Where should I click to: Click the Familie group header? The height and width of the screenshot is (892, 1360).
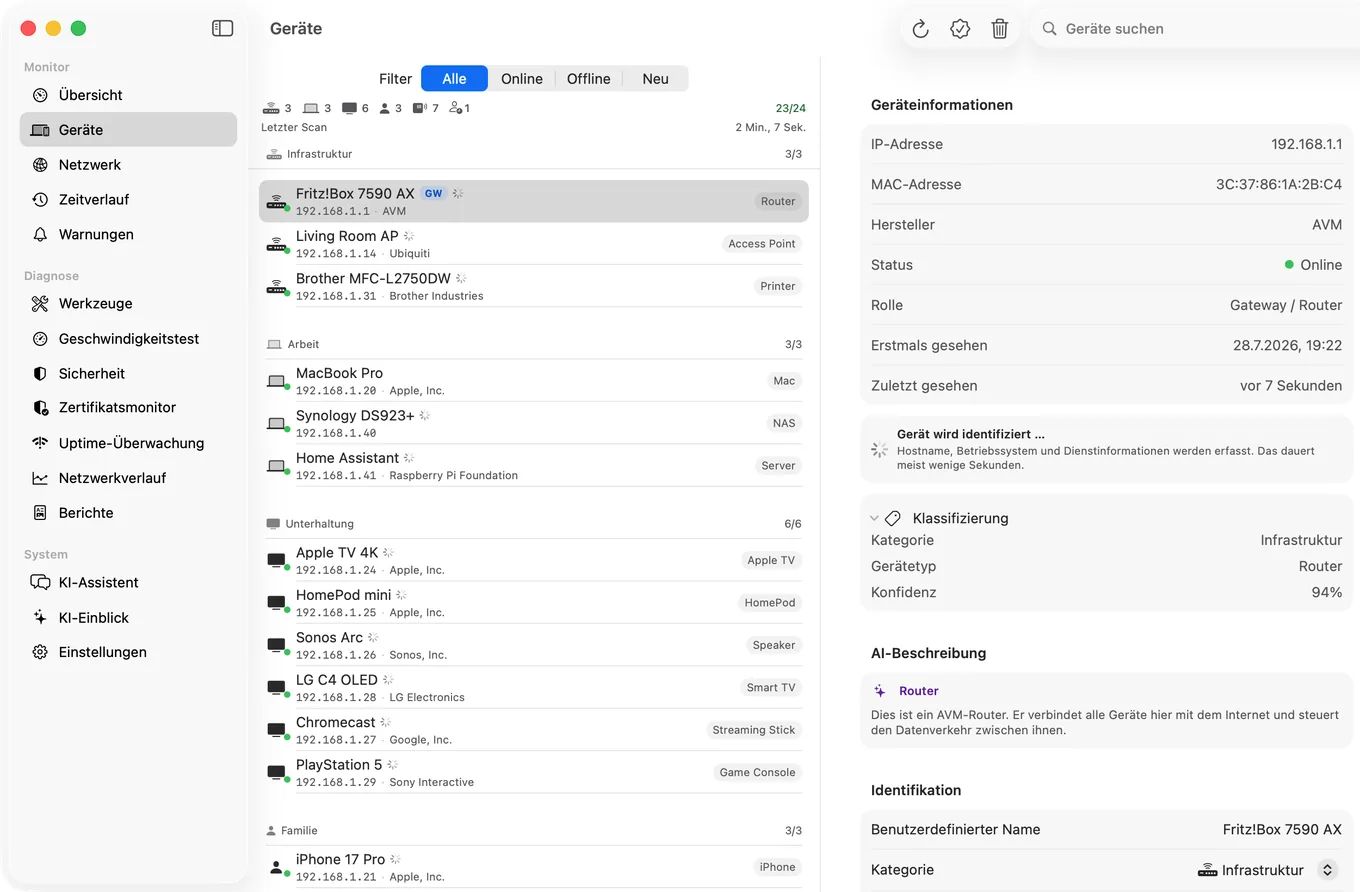click(x=534, y=831)
